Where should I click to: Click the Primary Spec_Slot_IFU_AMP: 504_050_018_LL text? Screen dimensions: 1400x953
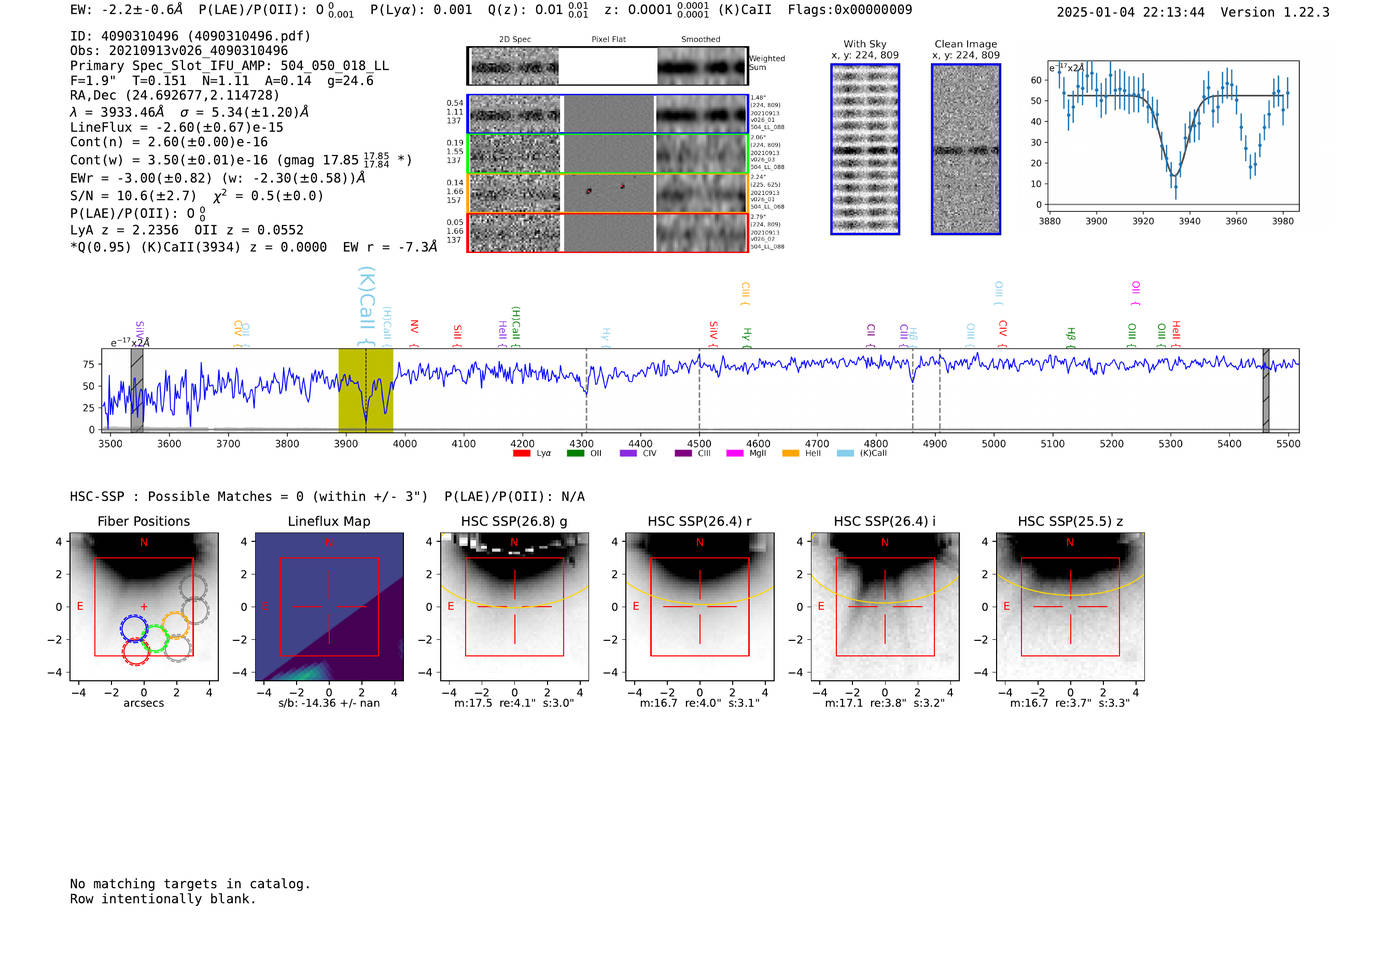[x=229, y=66]
